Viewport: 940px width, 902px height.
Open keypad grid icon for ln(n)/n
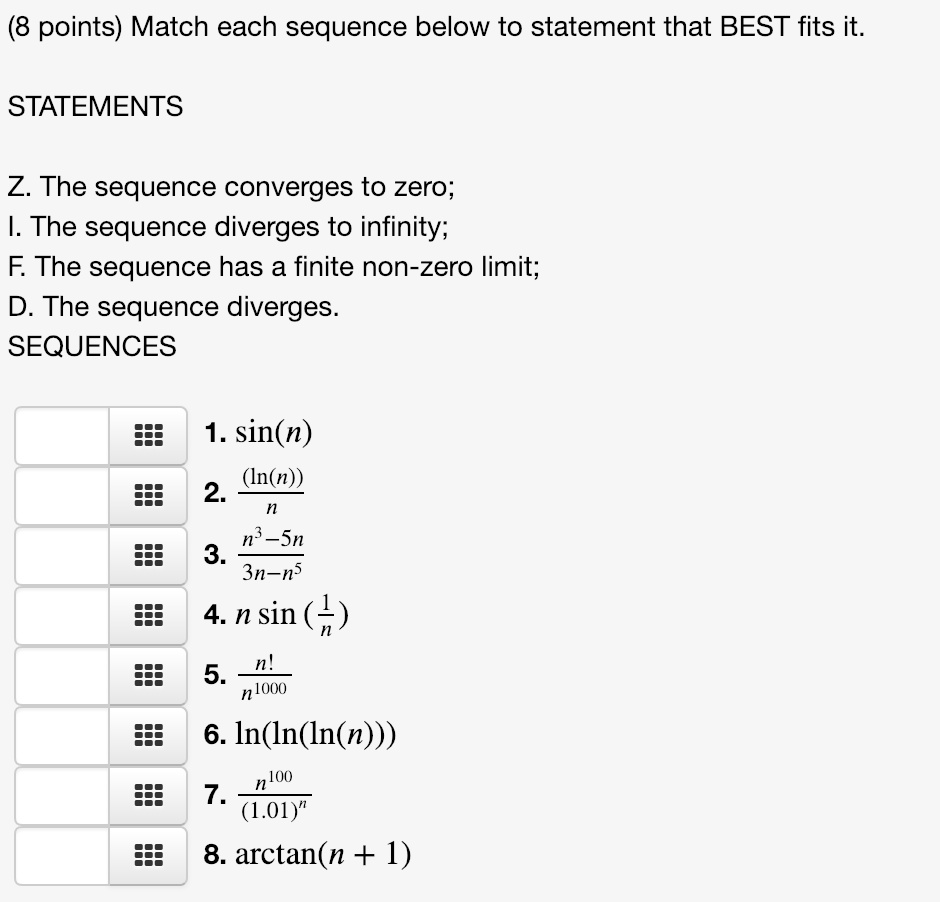click(147, 496)
